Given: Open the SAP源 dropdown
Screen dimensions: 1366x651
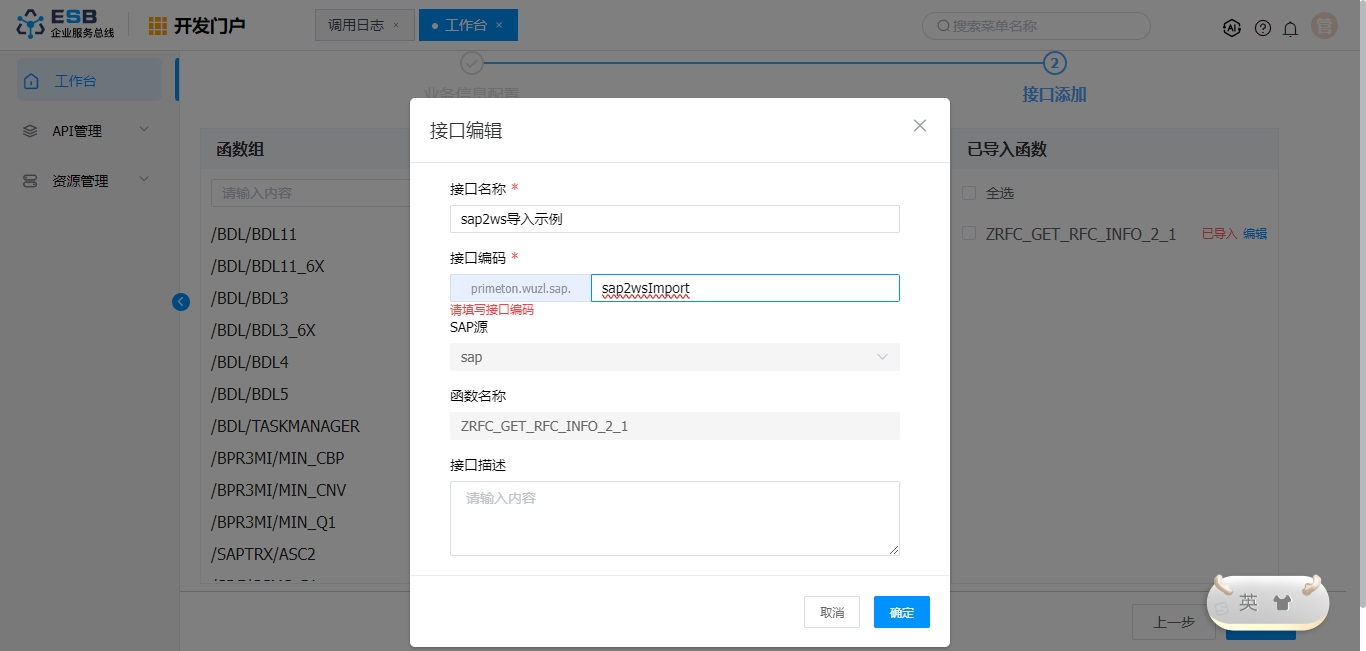Looking at the screenshot, I should coord(674,357).
